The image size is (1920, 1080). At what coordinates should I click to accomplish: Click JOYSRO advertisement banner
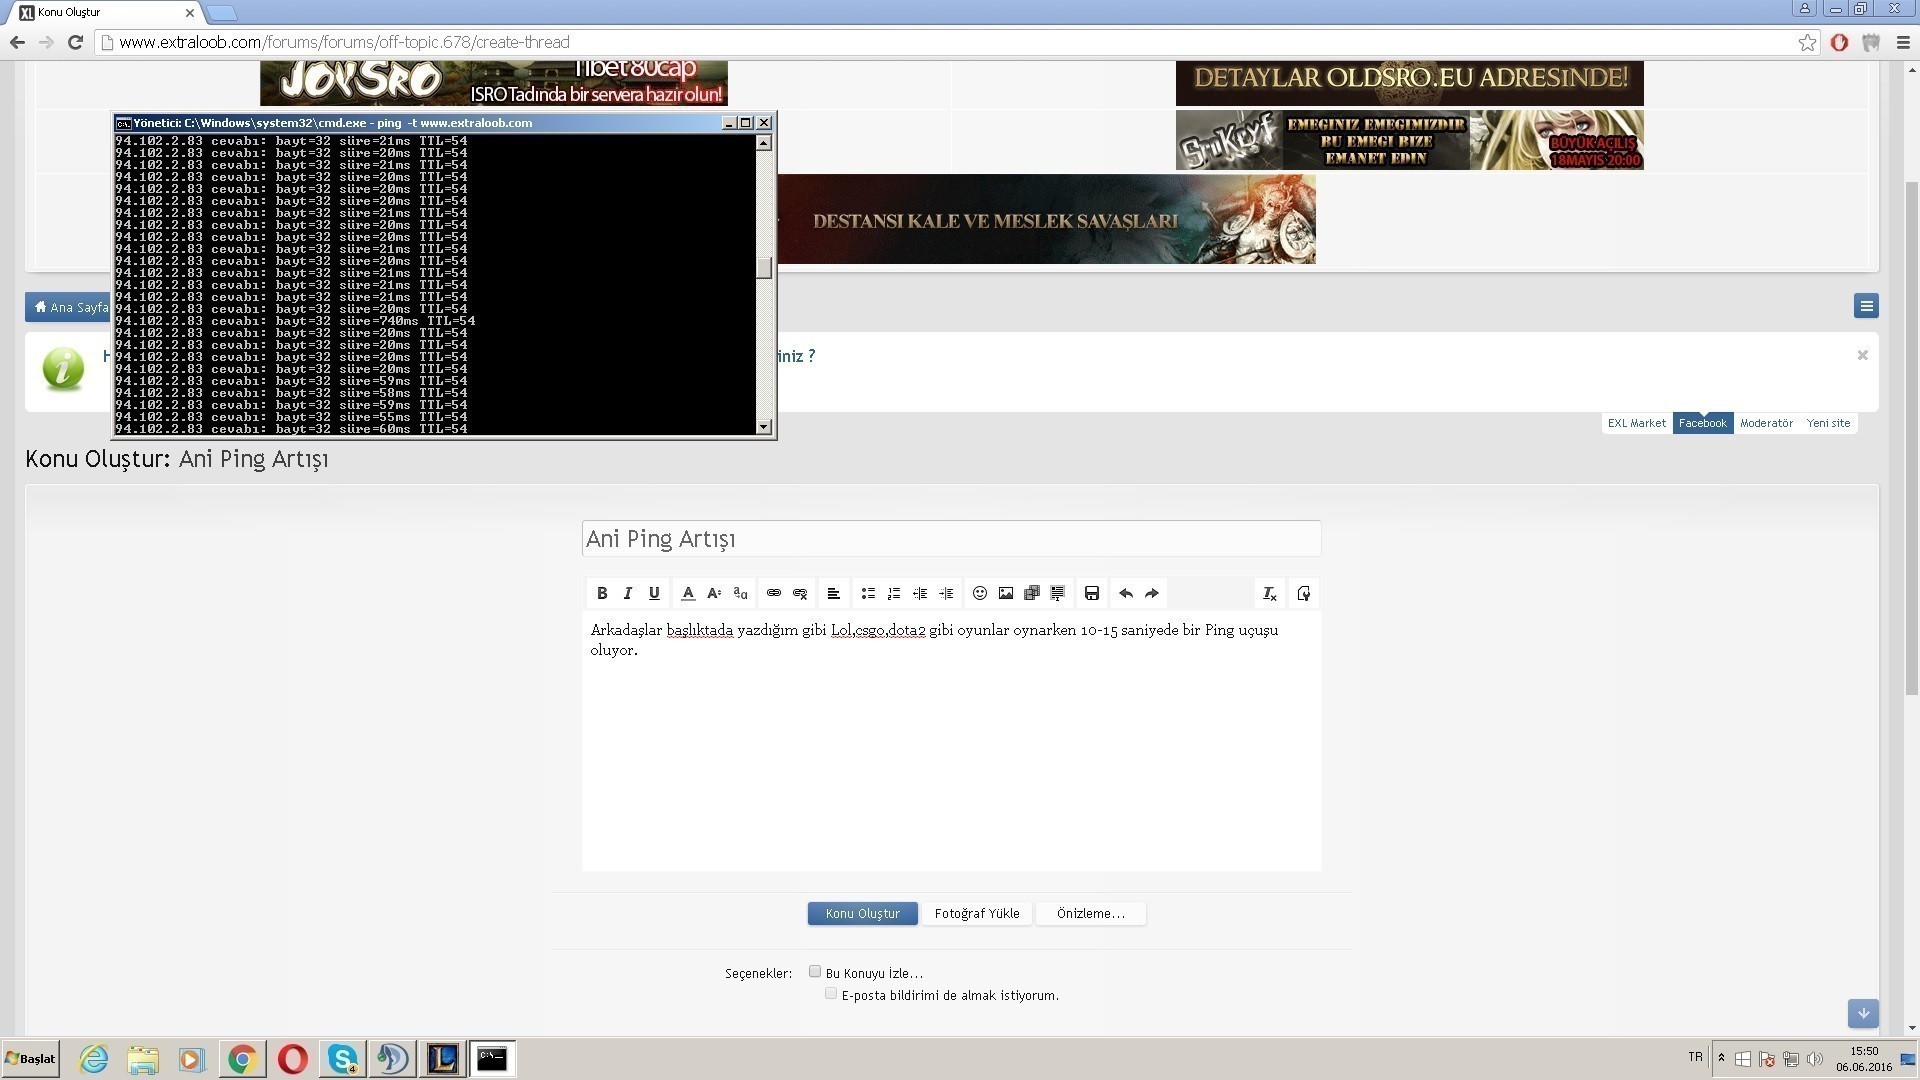click(493, 83)
